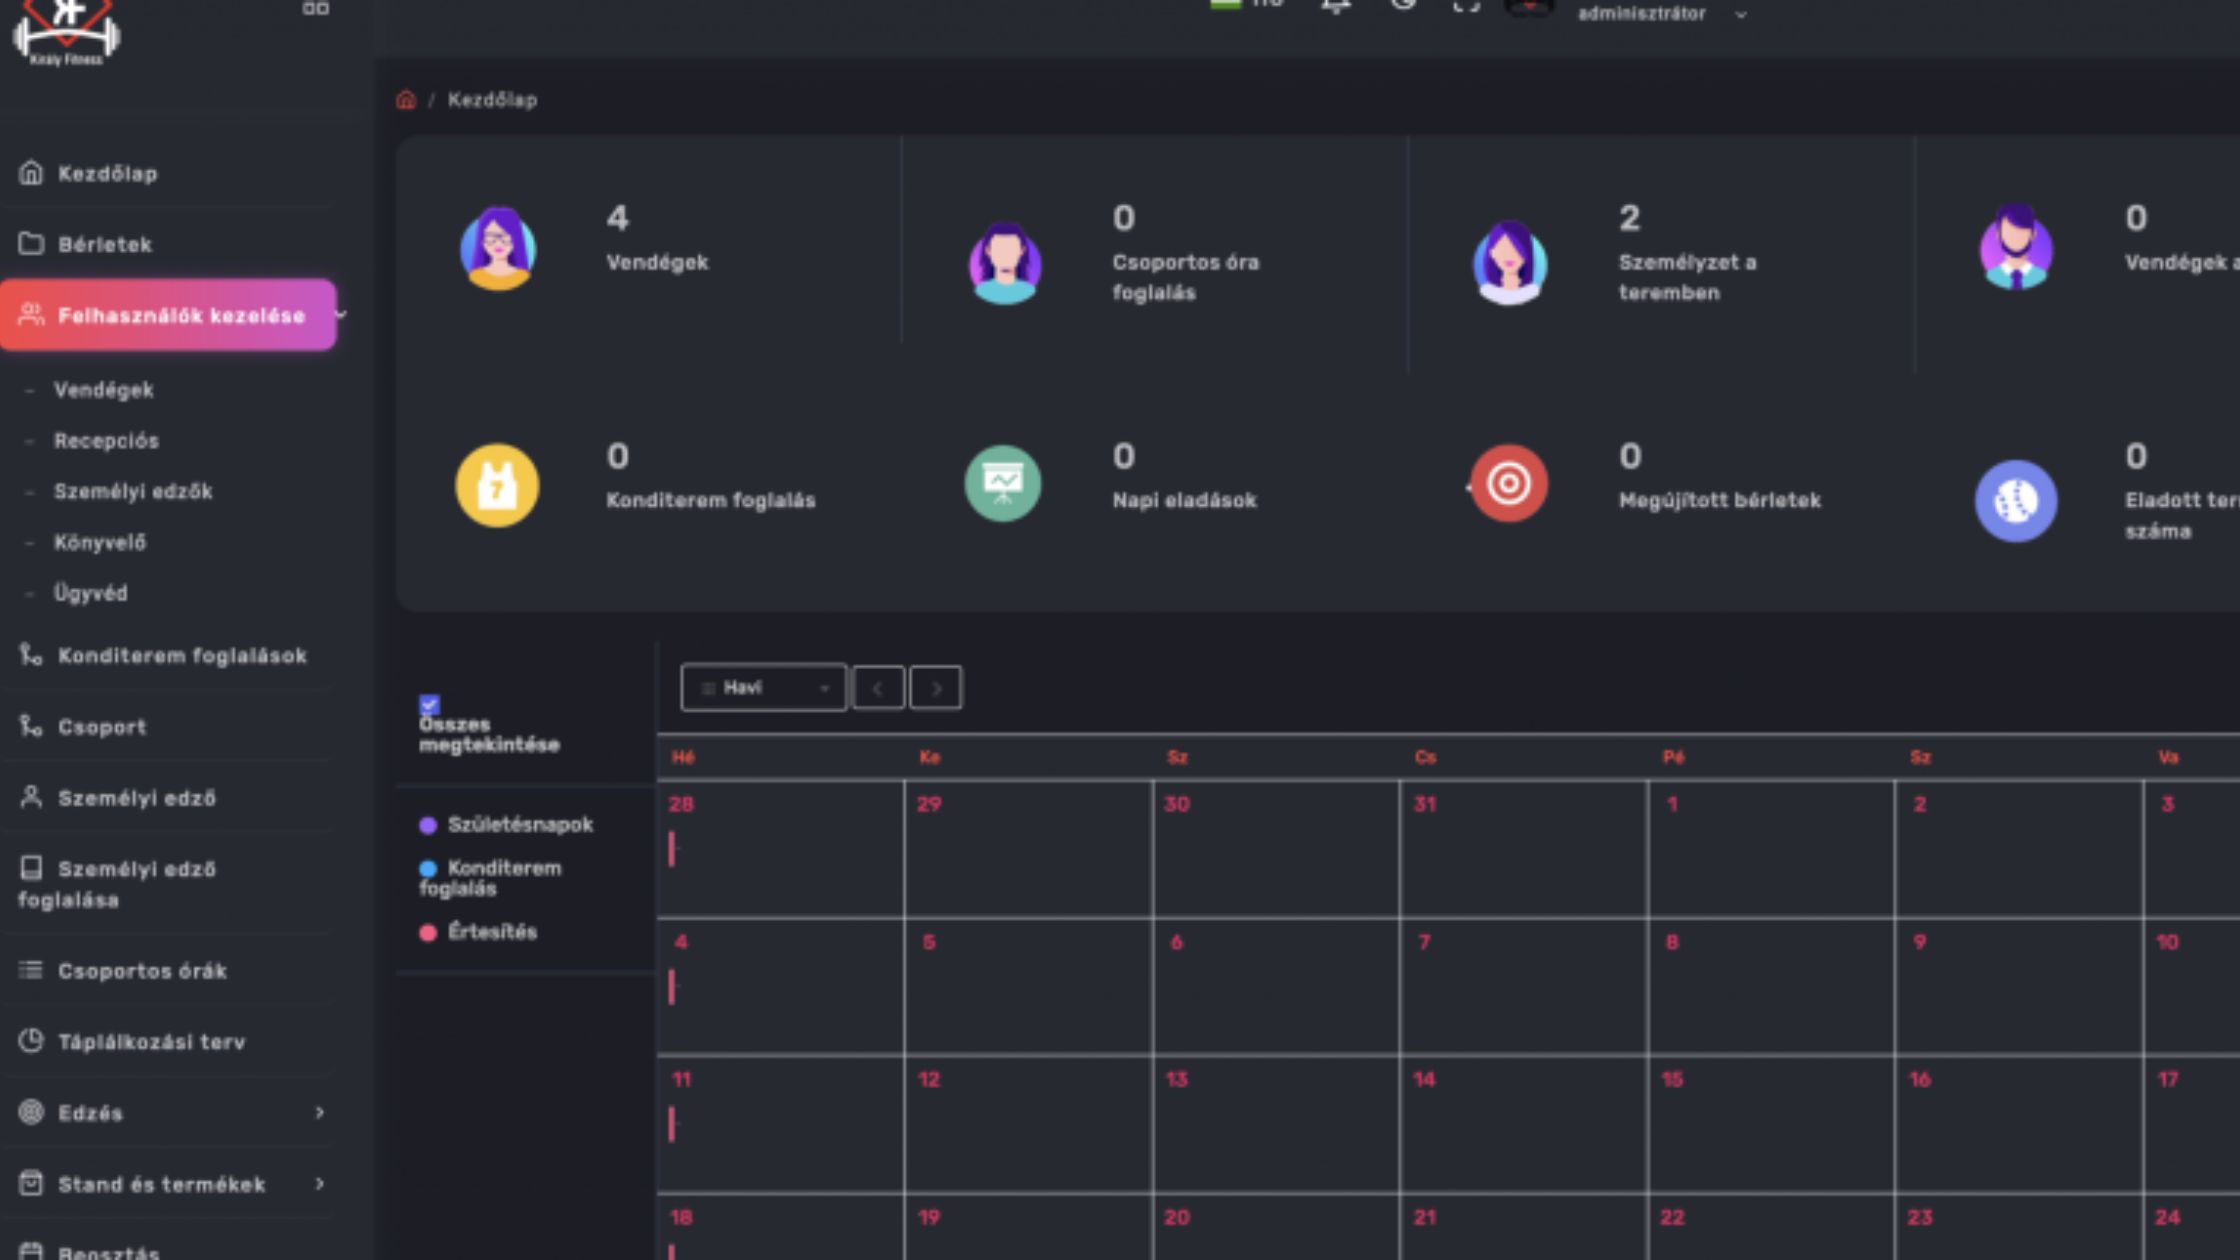Click calendar day cell 15
The image size is (2240, 1260).
1770,1125
